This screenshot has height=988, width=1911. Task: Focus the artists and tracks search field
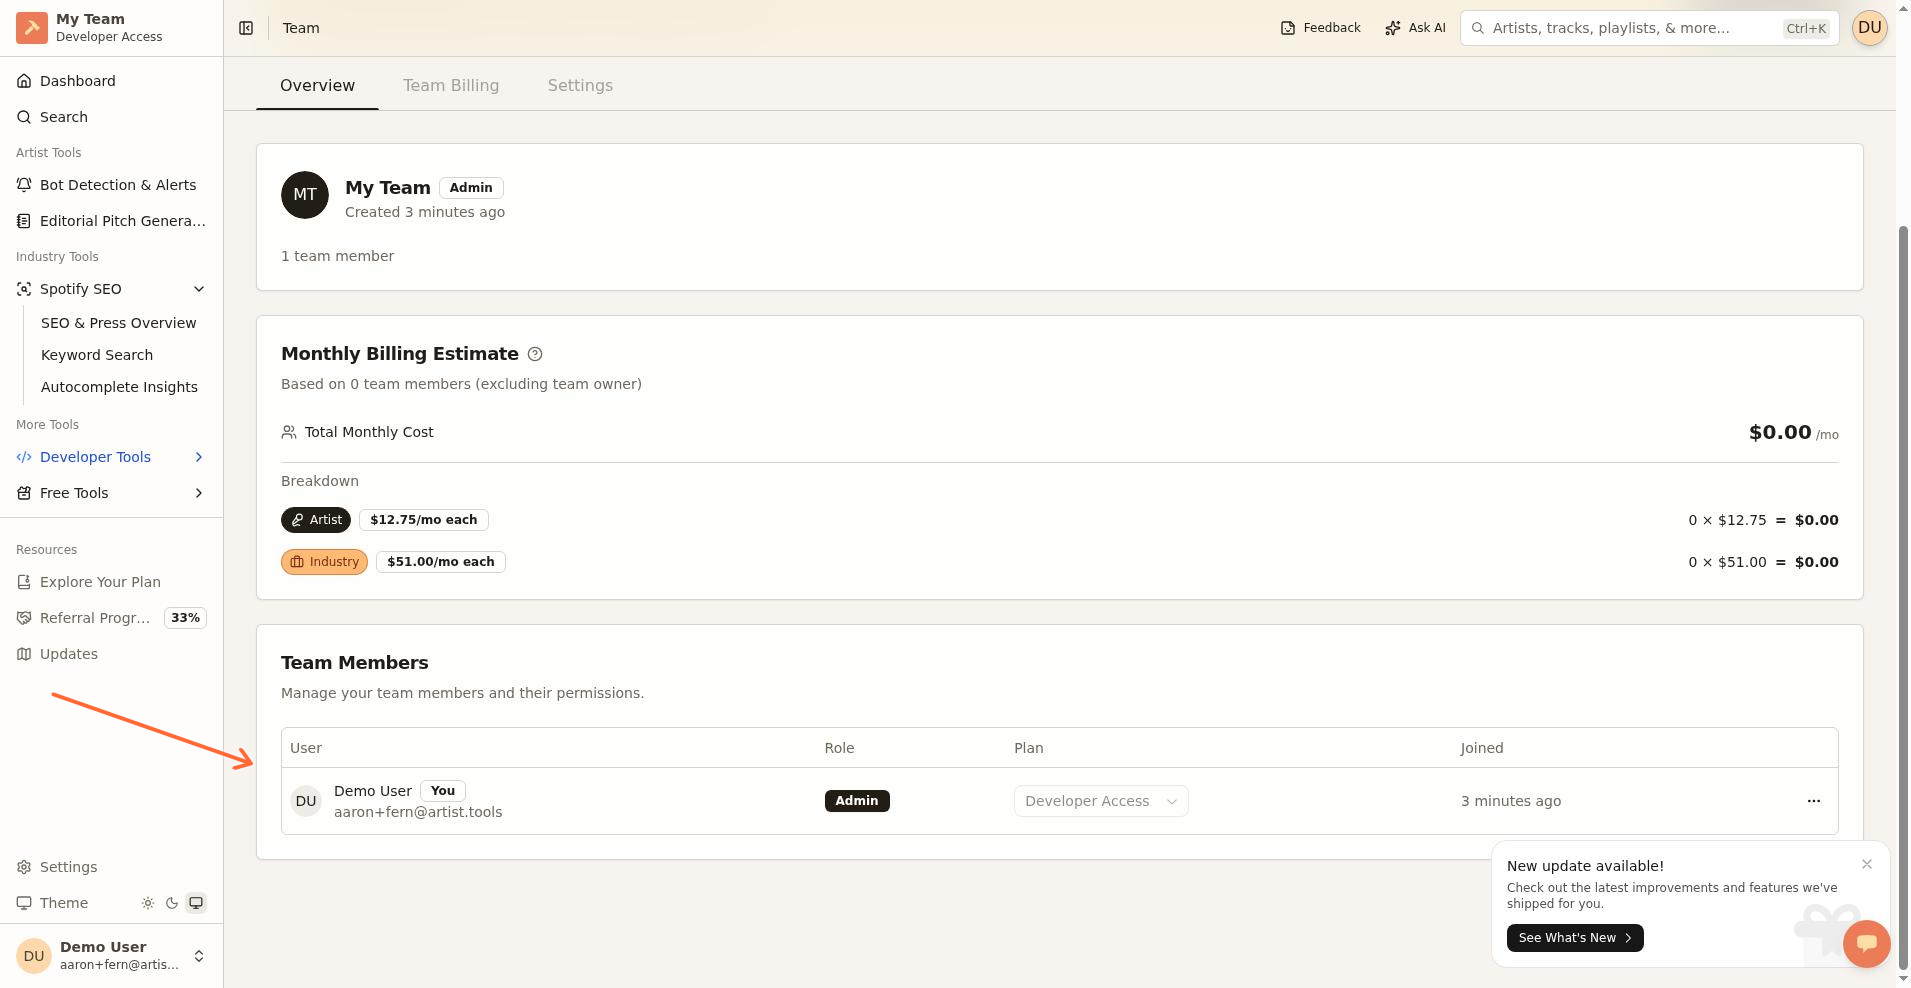(x=1650, y=28)
